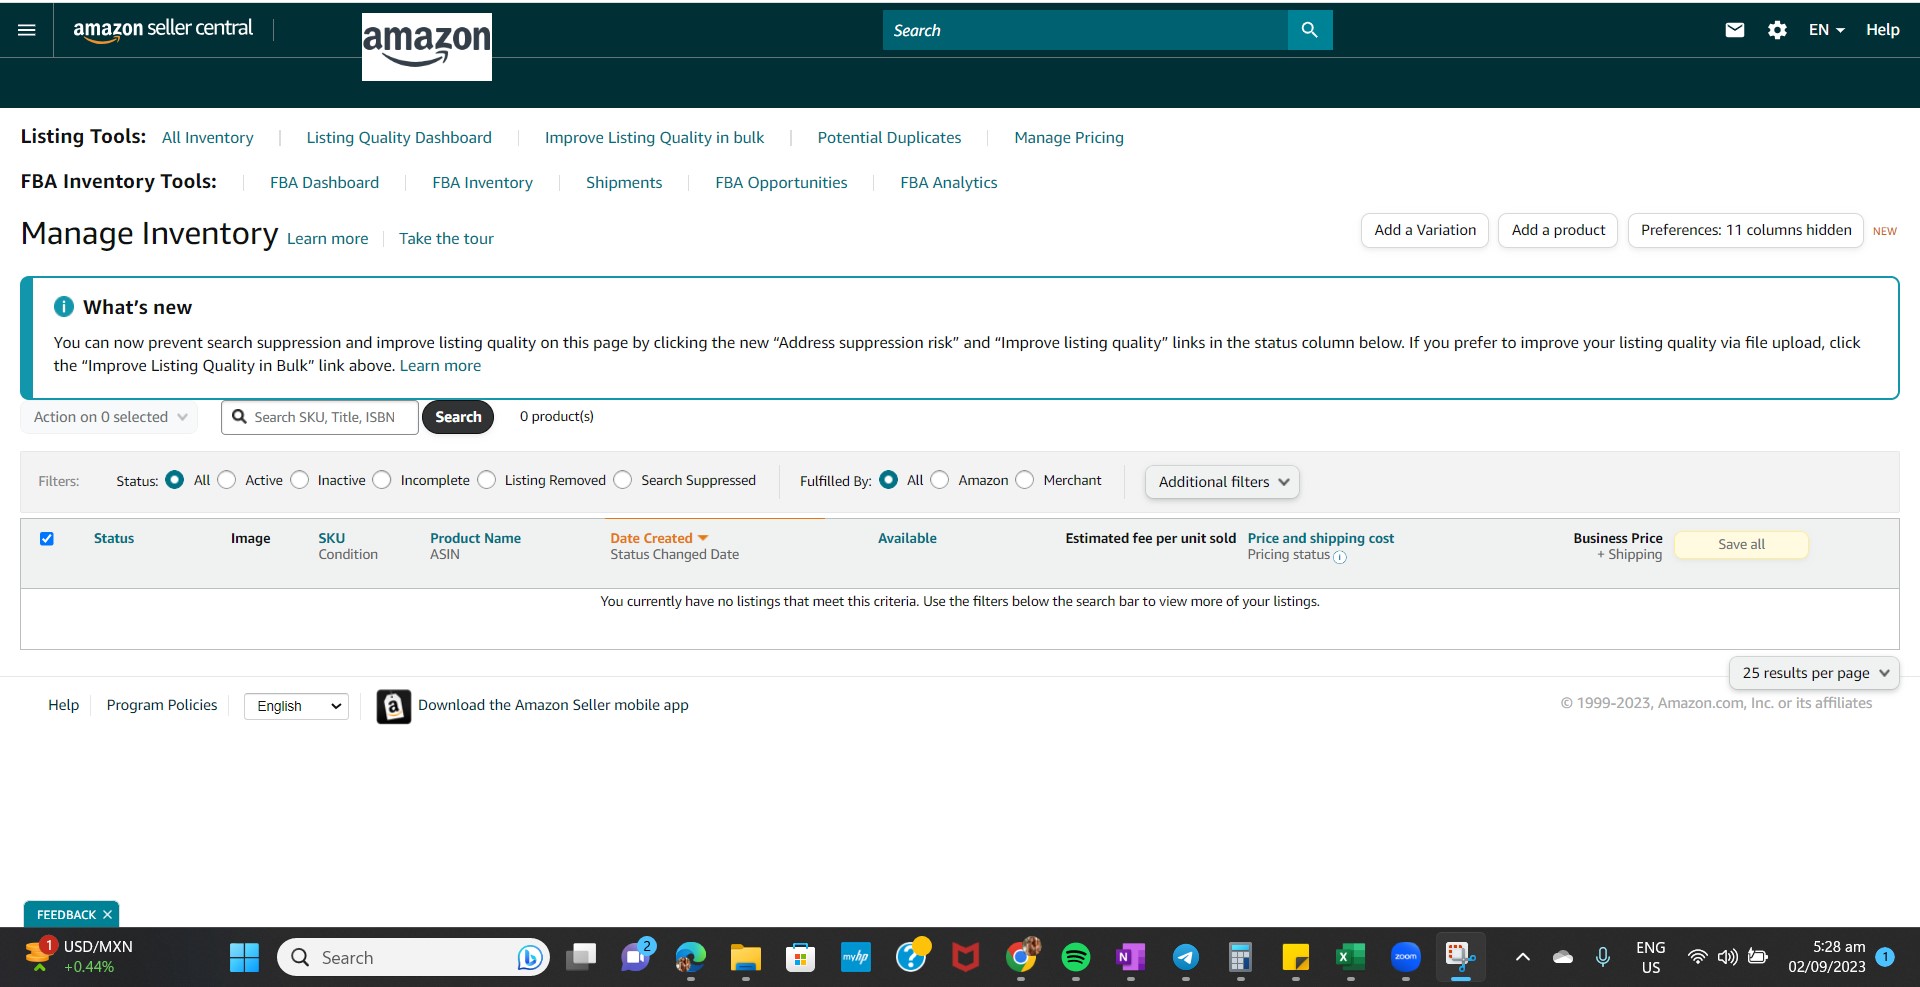Click the What's new info icon
Viewport: 1920px width, 987px height.
[64, 307]
